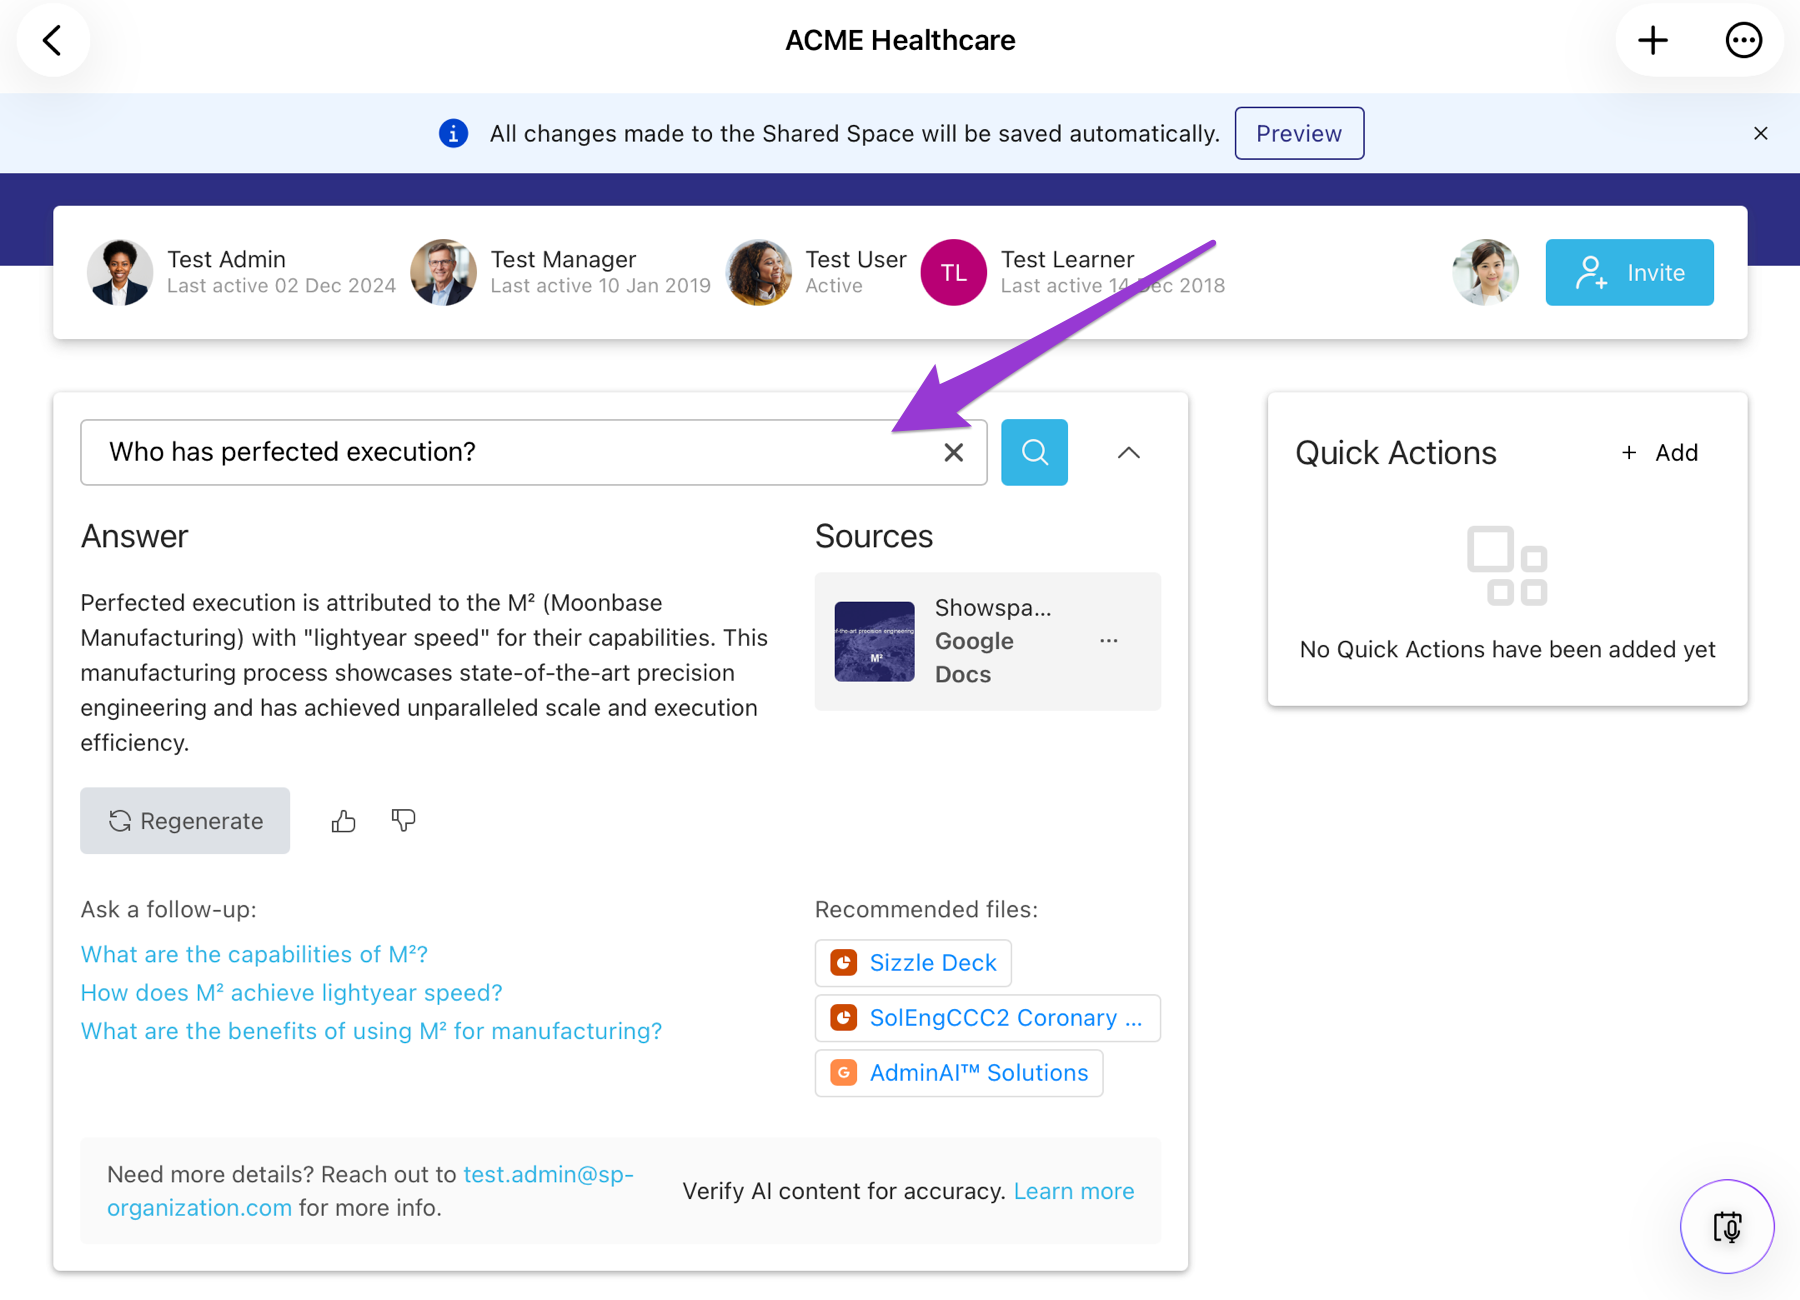Screen dimensions: 1800x1300
Task: Select Test Admin's avatar
Action: tap(120, 272)
